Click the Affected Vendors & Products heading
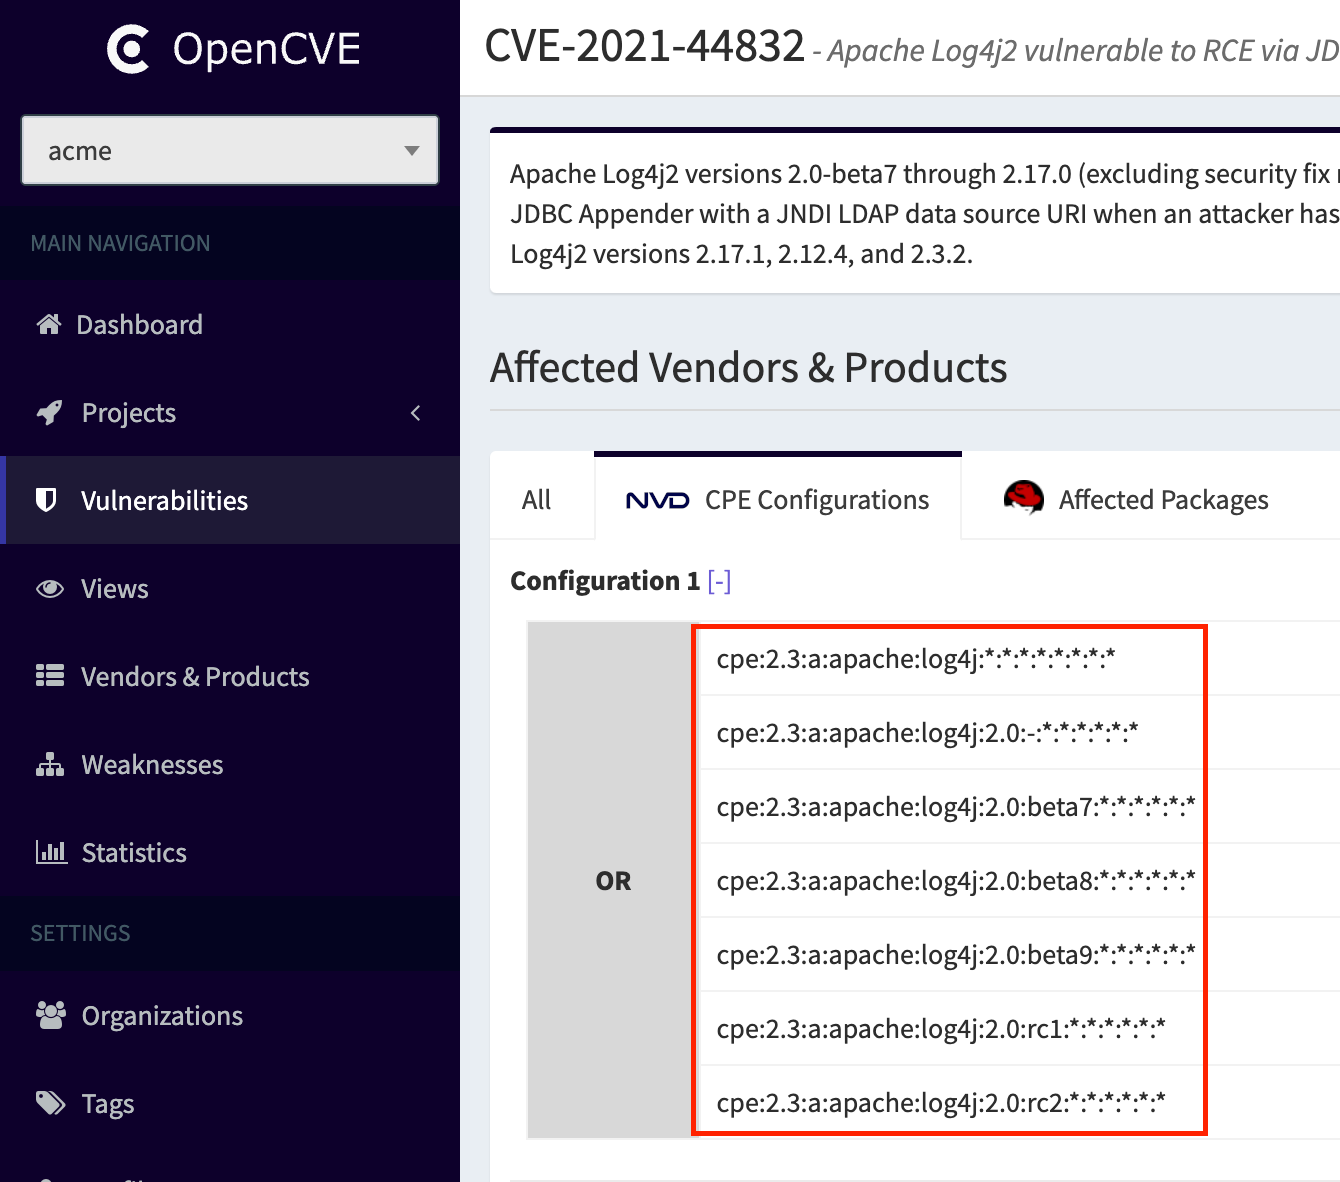 [x=748, y=367]
